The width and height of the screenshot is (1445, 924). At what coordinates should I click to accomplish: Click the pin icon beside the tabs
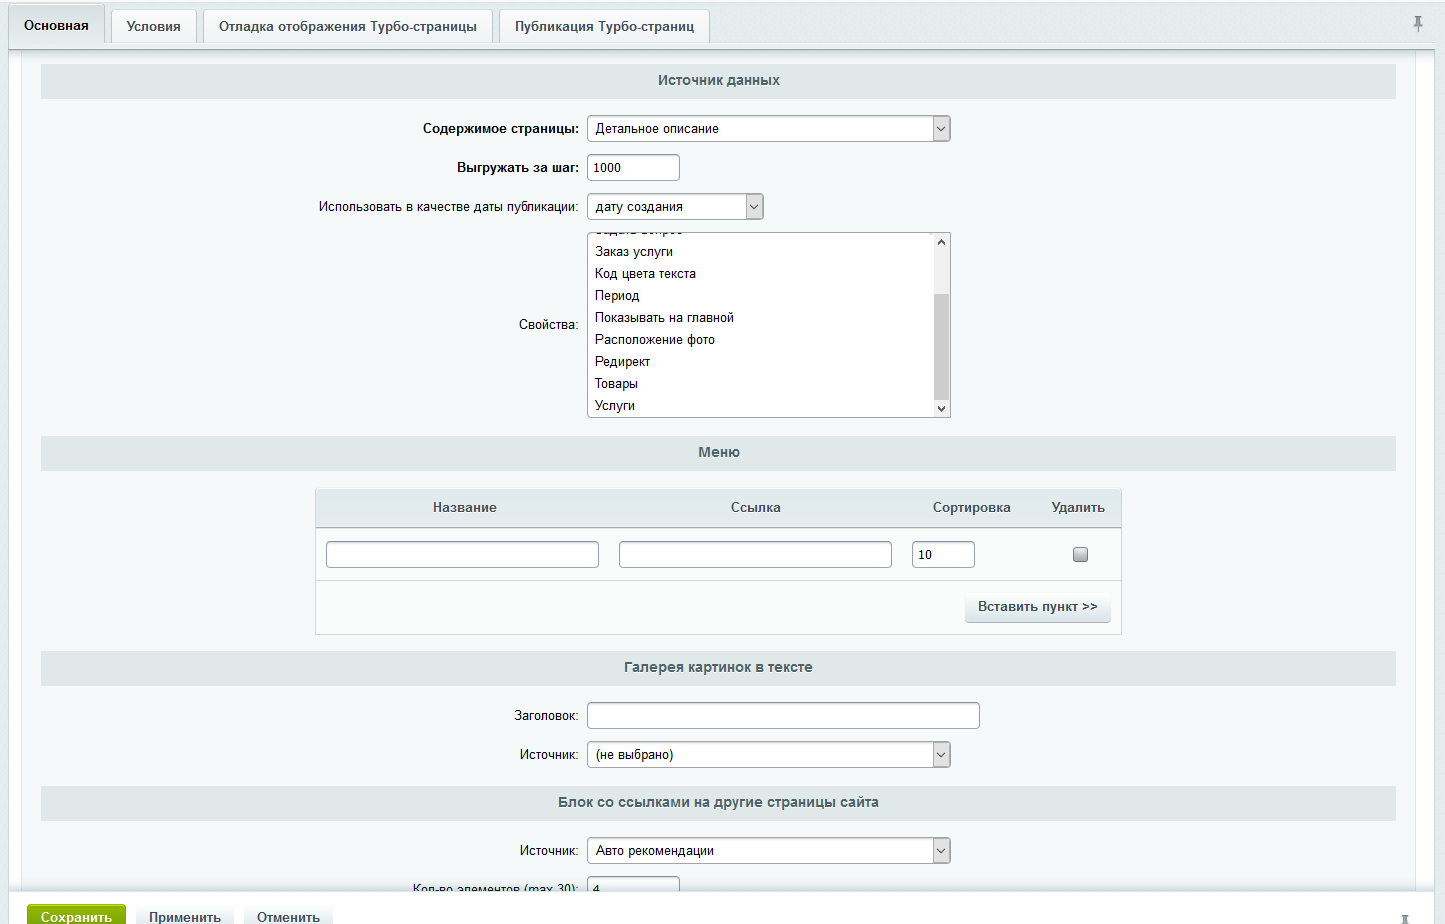point(1417,23)
